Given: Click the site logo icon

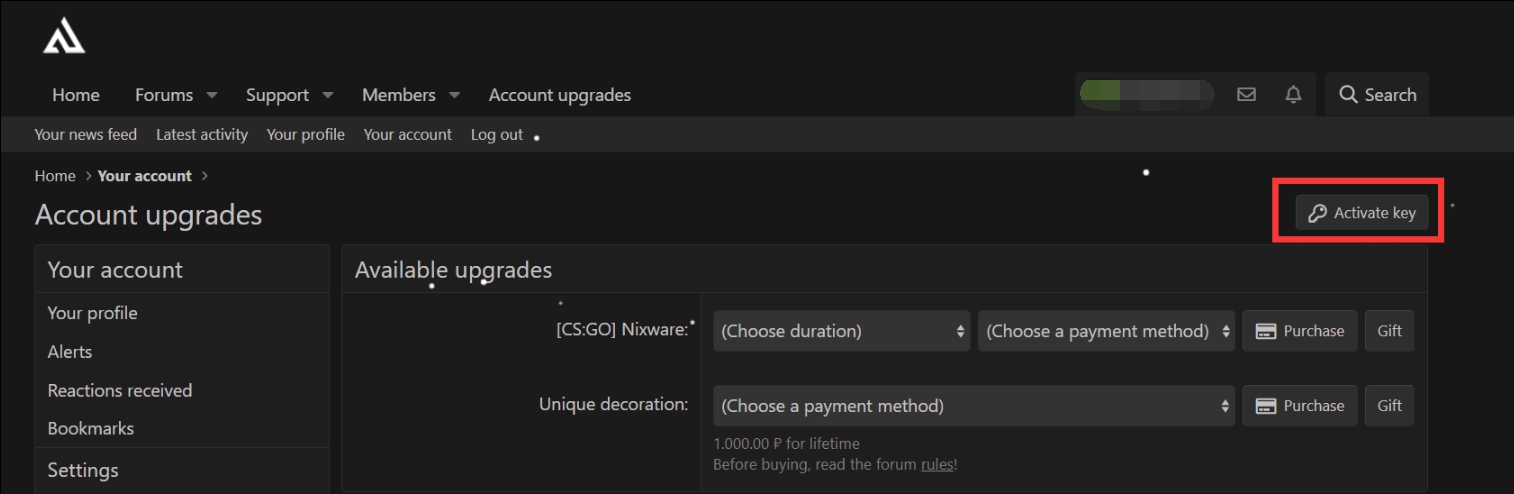Looking at the screenshot, I should [63, 38].
